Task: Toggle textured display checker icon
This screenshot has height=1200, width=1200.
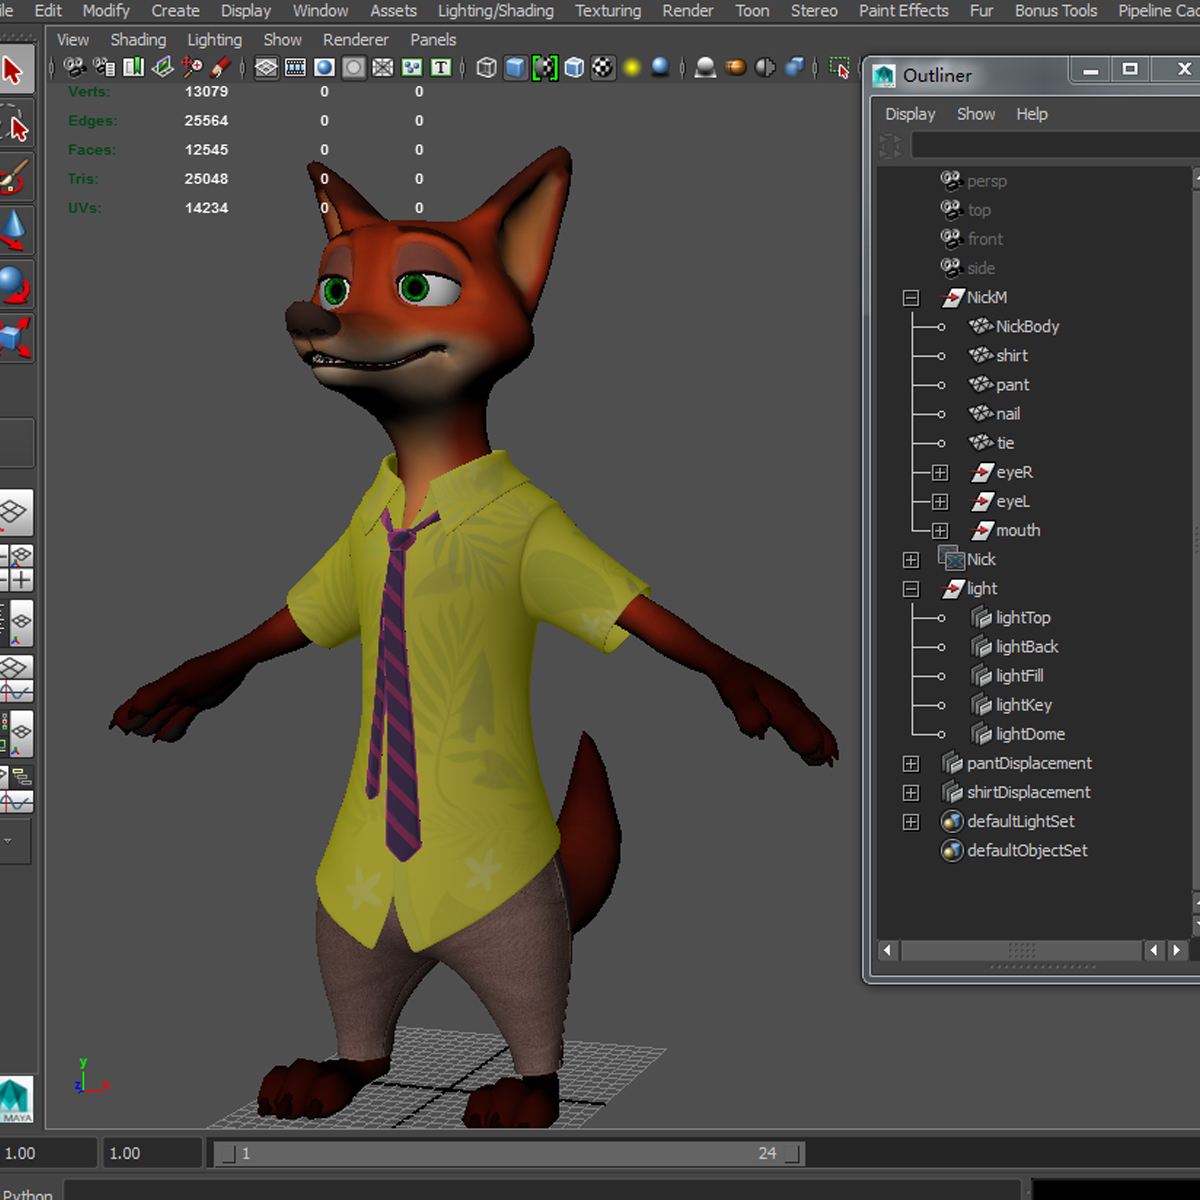Action: (x=601, y=68)
